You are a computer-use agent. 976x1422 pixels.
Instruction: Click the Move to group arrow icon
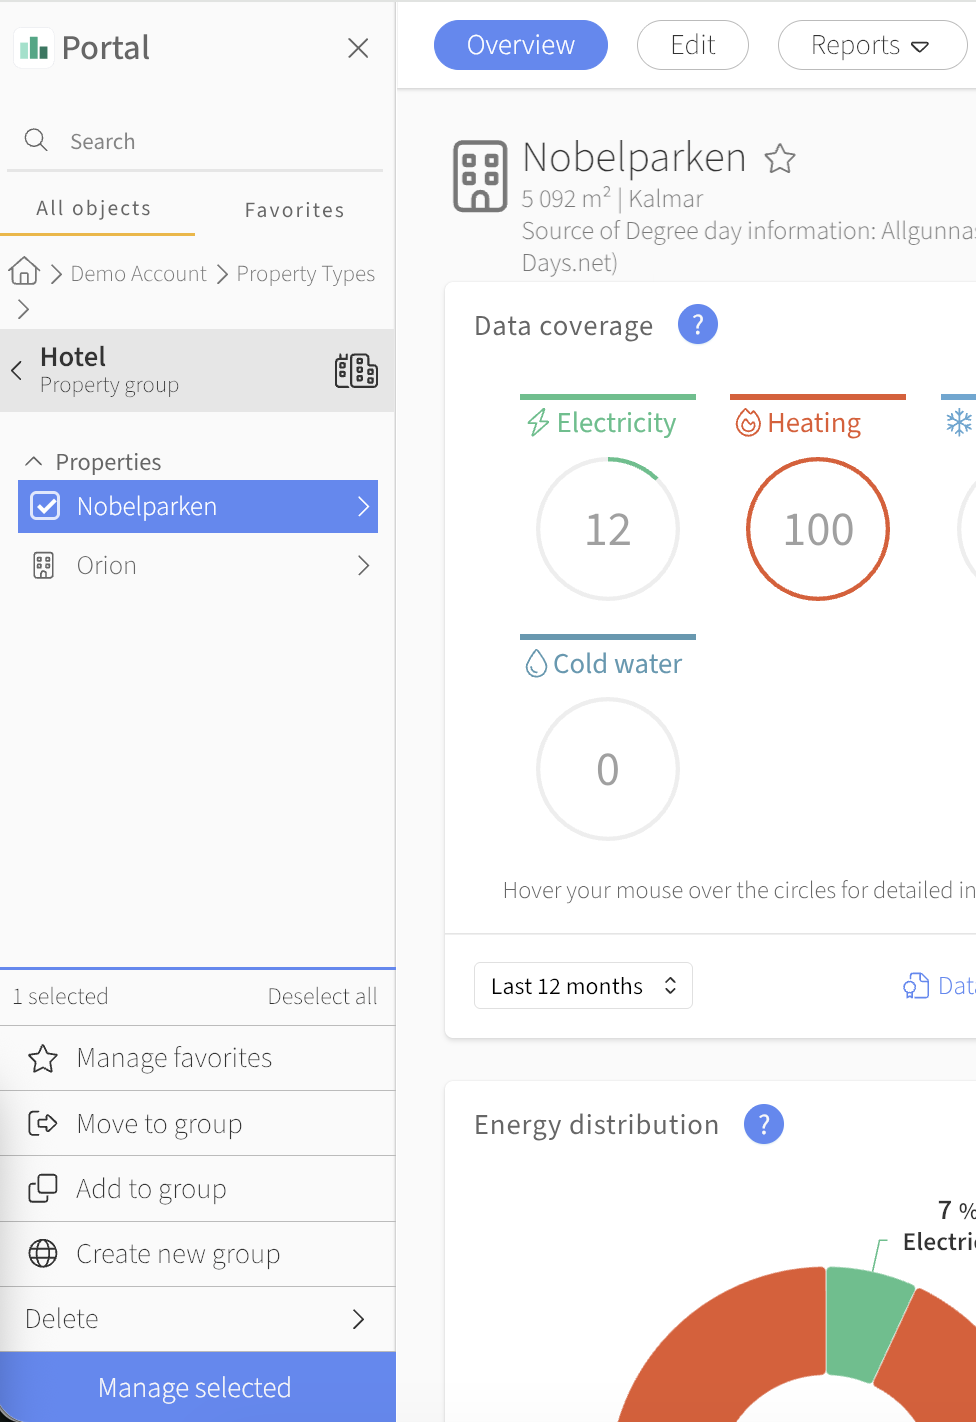tap(43, 1123)
